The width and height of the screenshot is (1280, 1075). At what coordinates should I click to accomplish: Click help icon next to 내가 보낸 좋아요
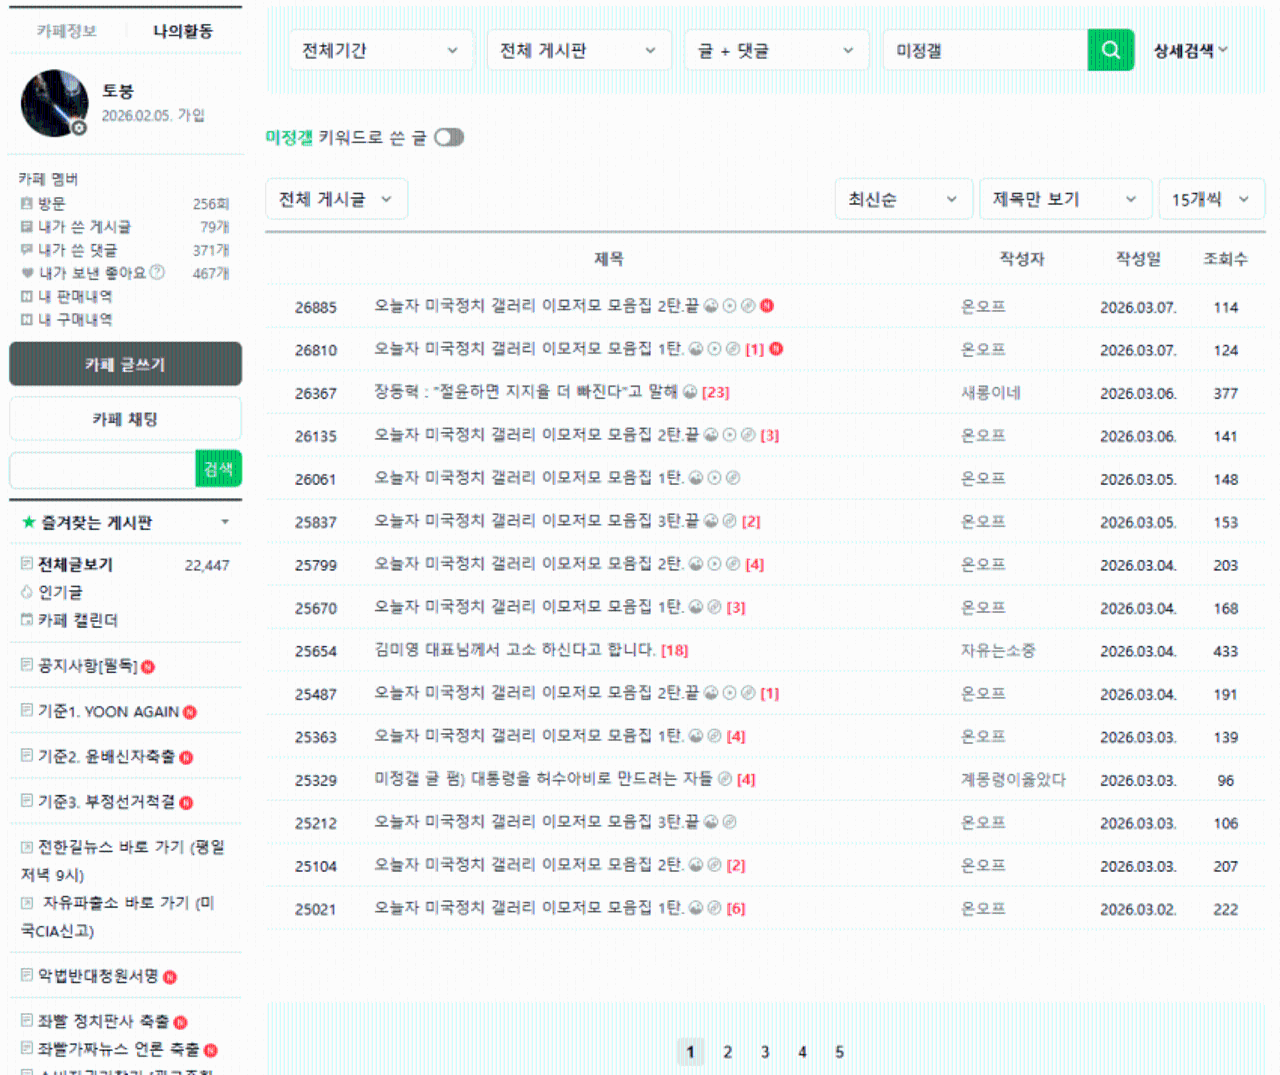[x=157, y=272]
